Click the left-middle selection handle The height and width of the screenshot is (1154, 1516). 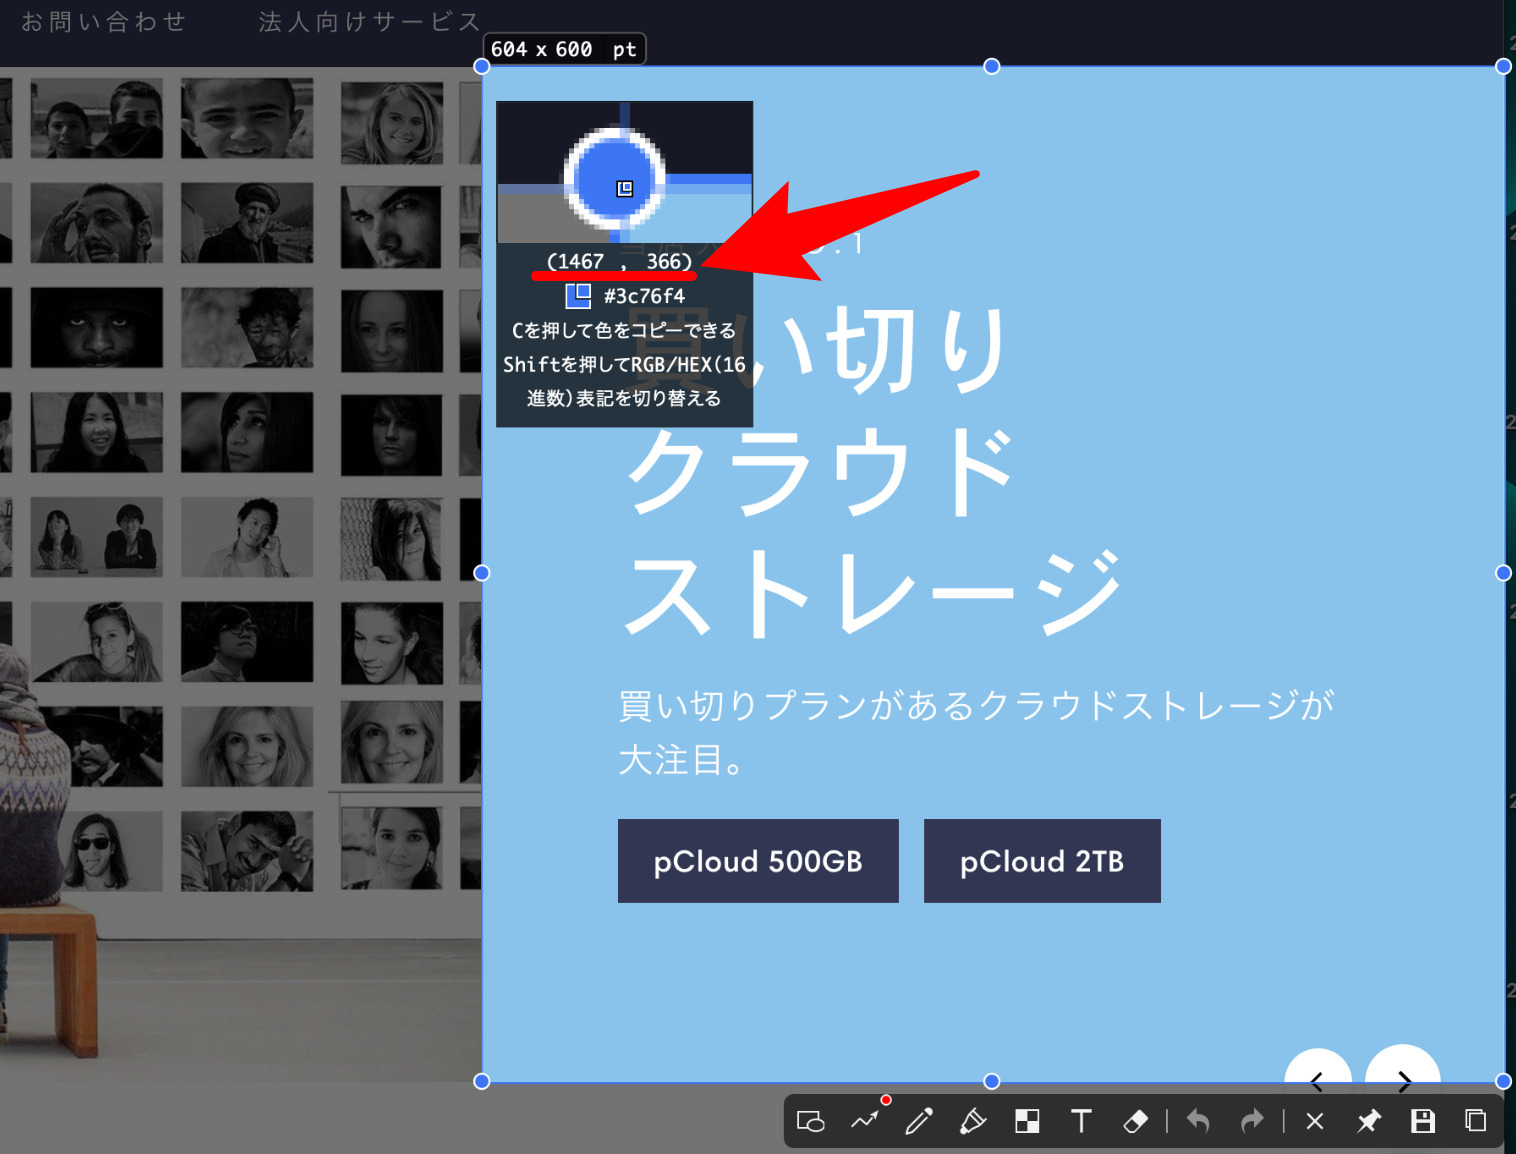pyautogui.click(x=481, y=573)
